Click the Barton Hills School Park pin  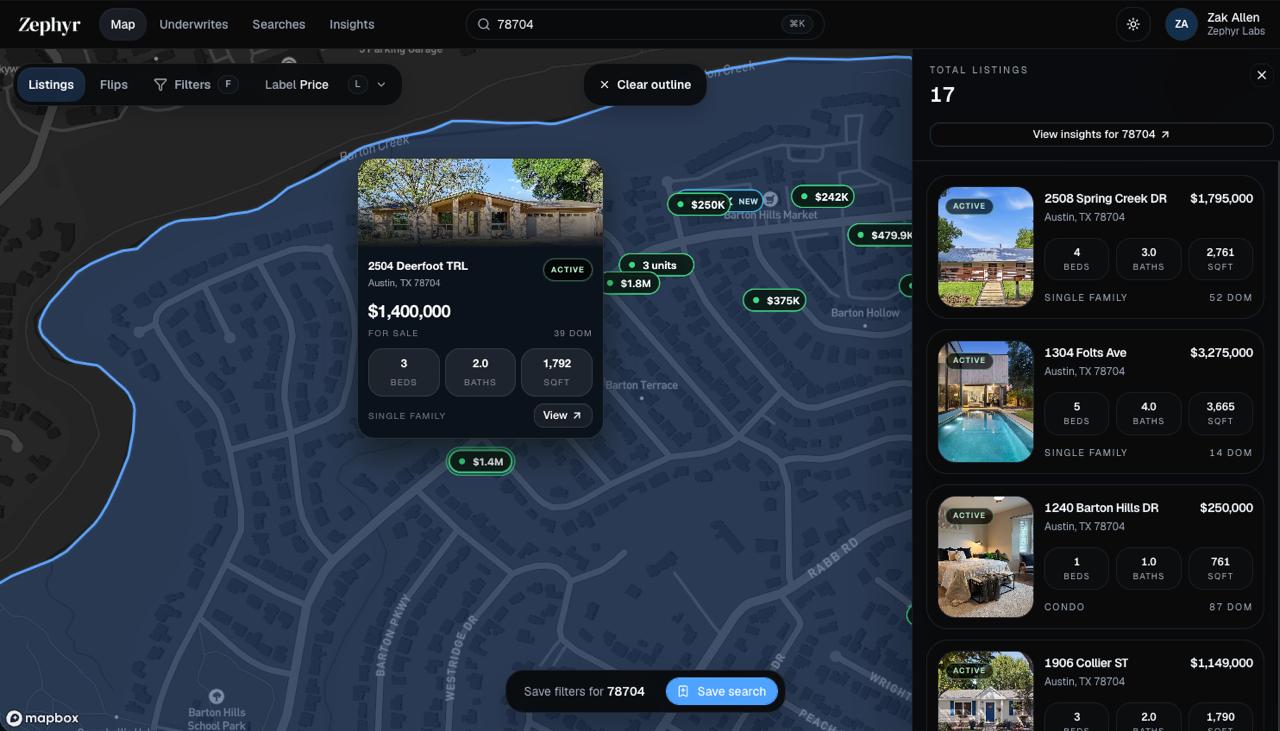coord(216,696)
